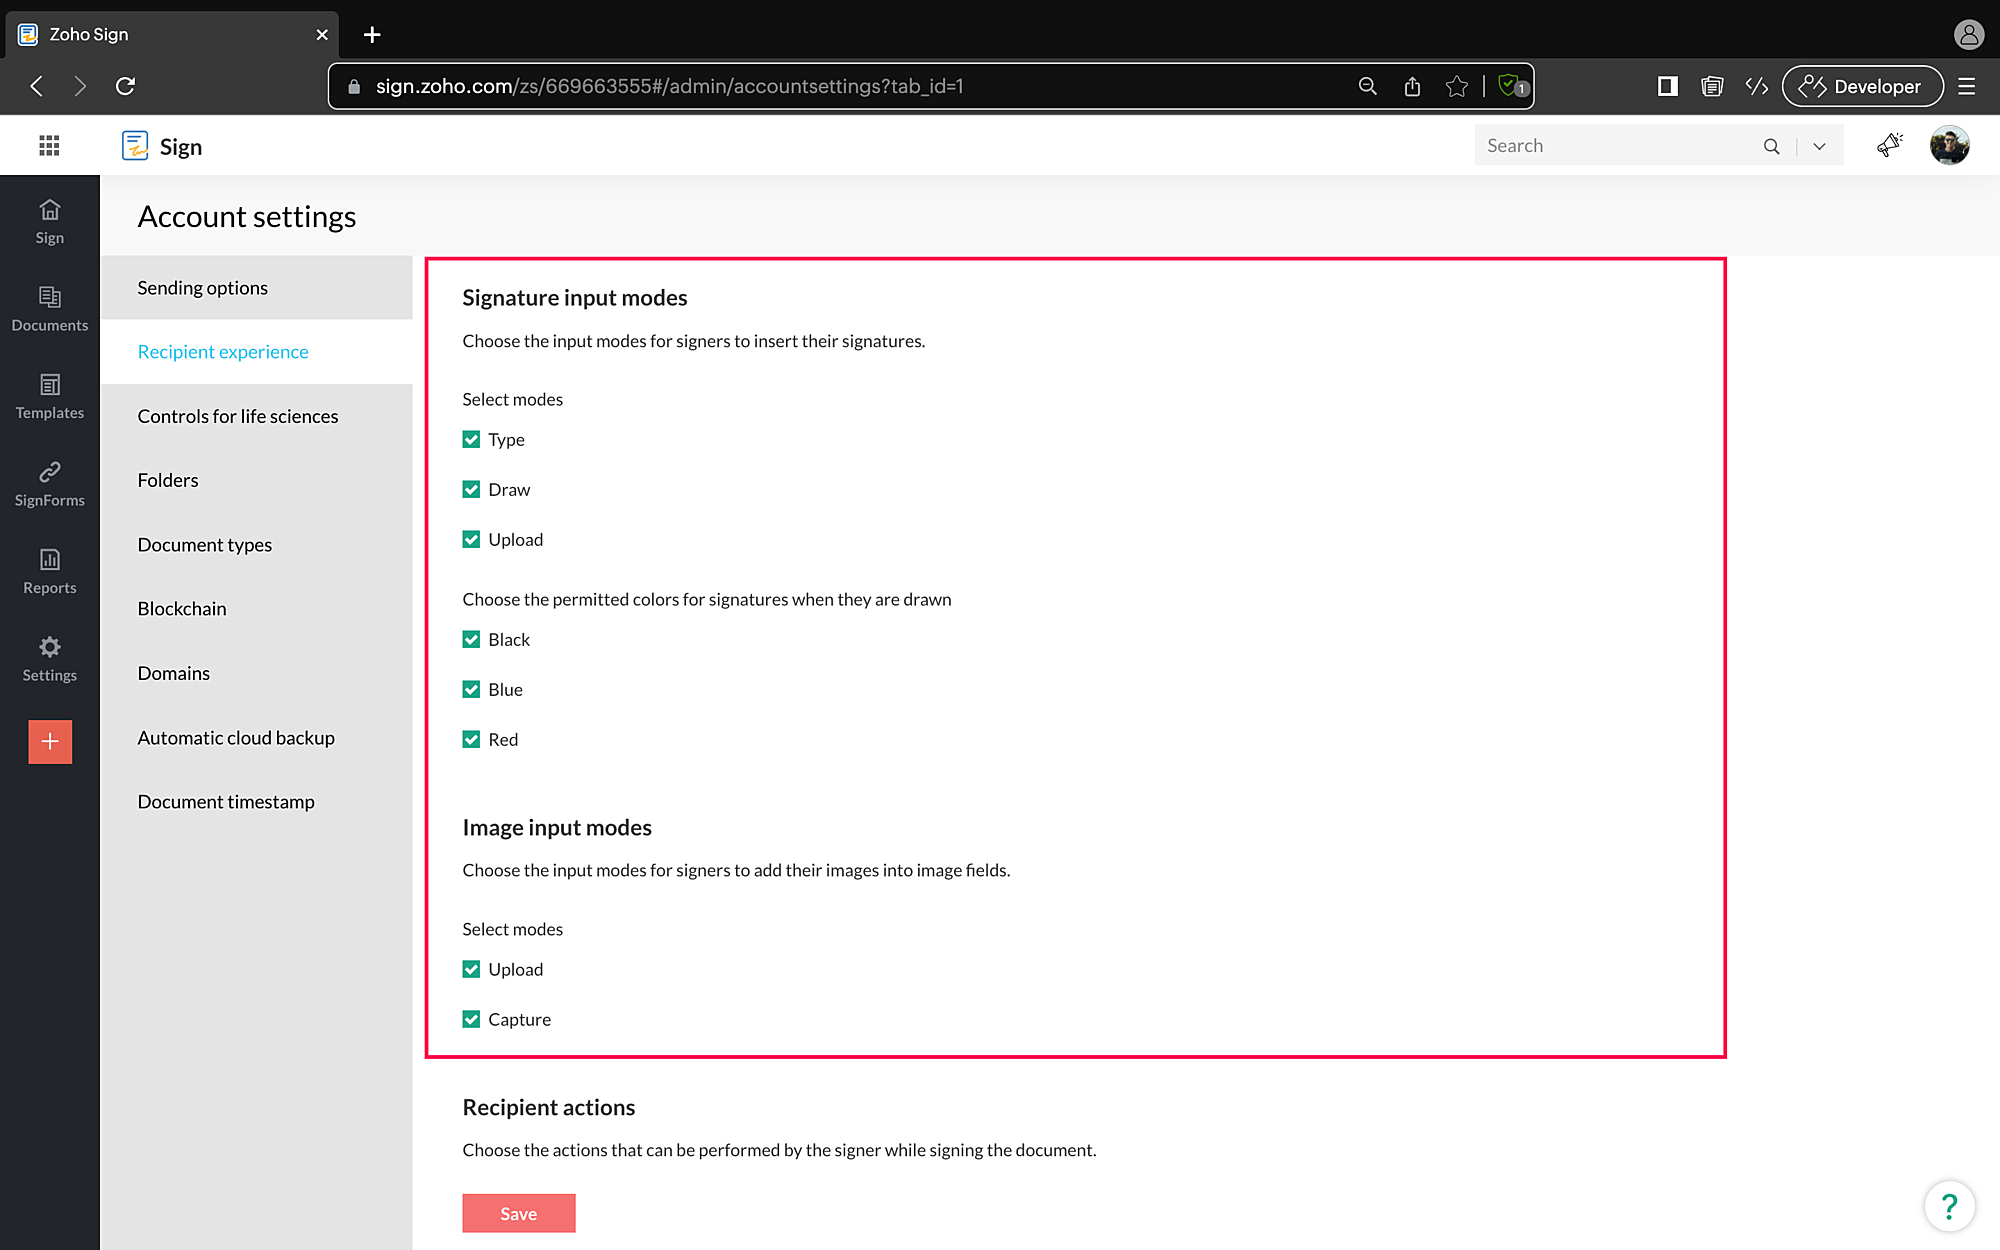The width and height of the screenshot is (2000, 1250).
Task: Open the Zoho apps grid launcher
Action: [x=49, y=146]
